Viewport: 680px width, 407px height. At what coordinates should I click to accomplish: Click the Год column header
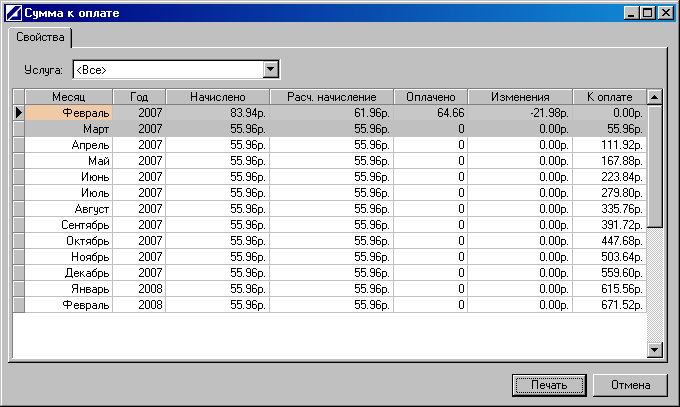[x=139, y=97]
